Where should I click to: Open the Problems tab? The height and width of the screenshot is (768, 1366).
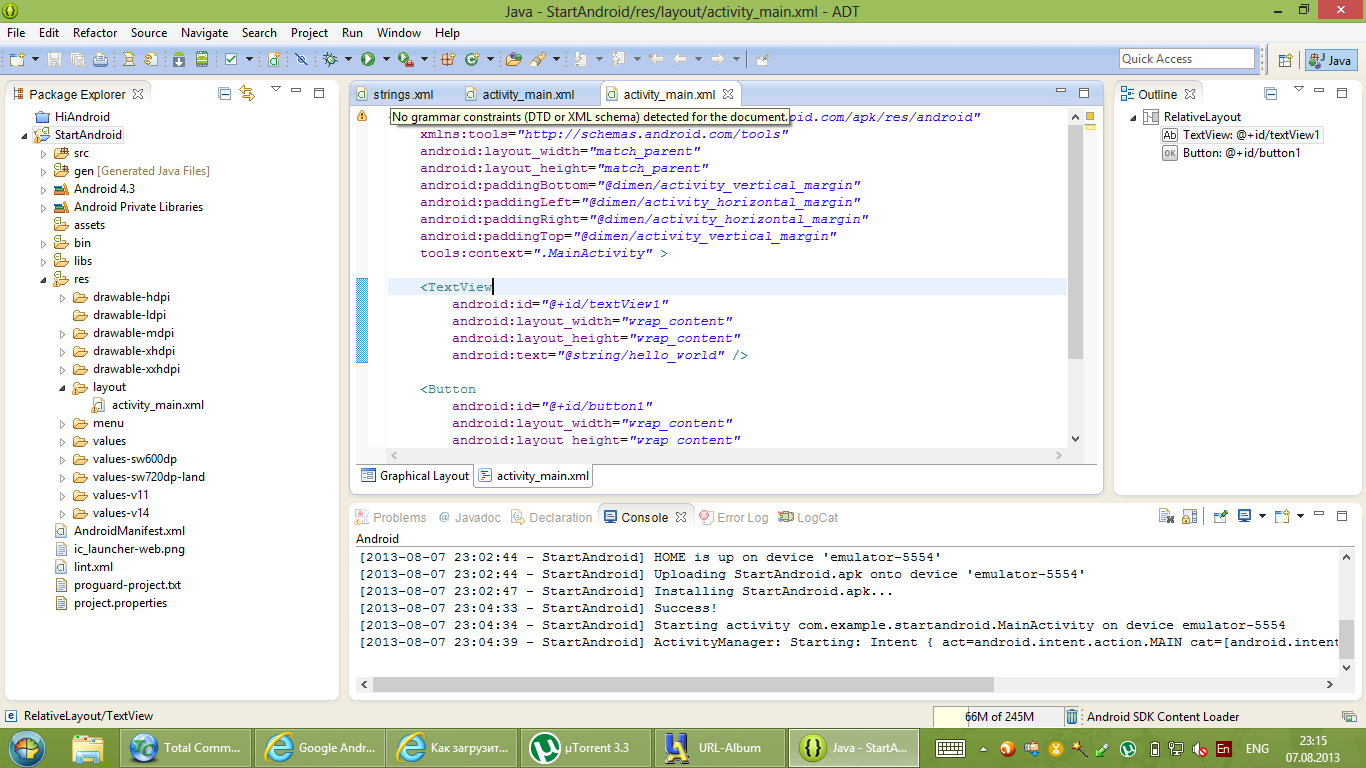click(390, 517)
